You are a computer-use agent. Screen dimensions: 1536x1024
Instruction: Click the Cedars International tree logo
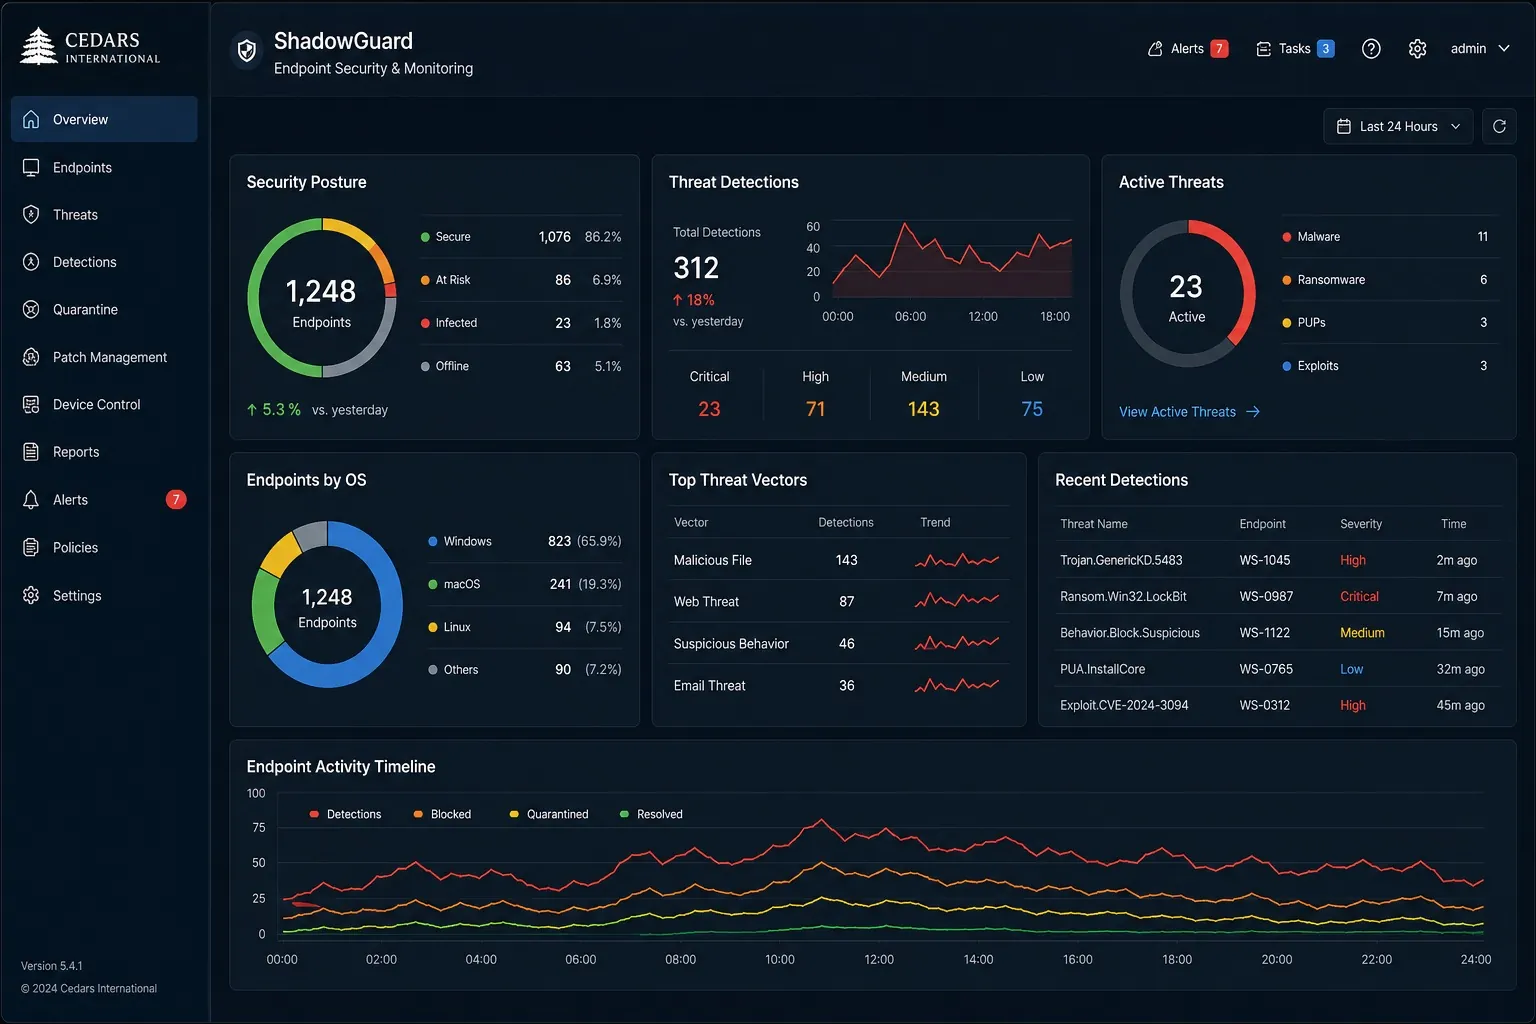39,46
